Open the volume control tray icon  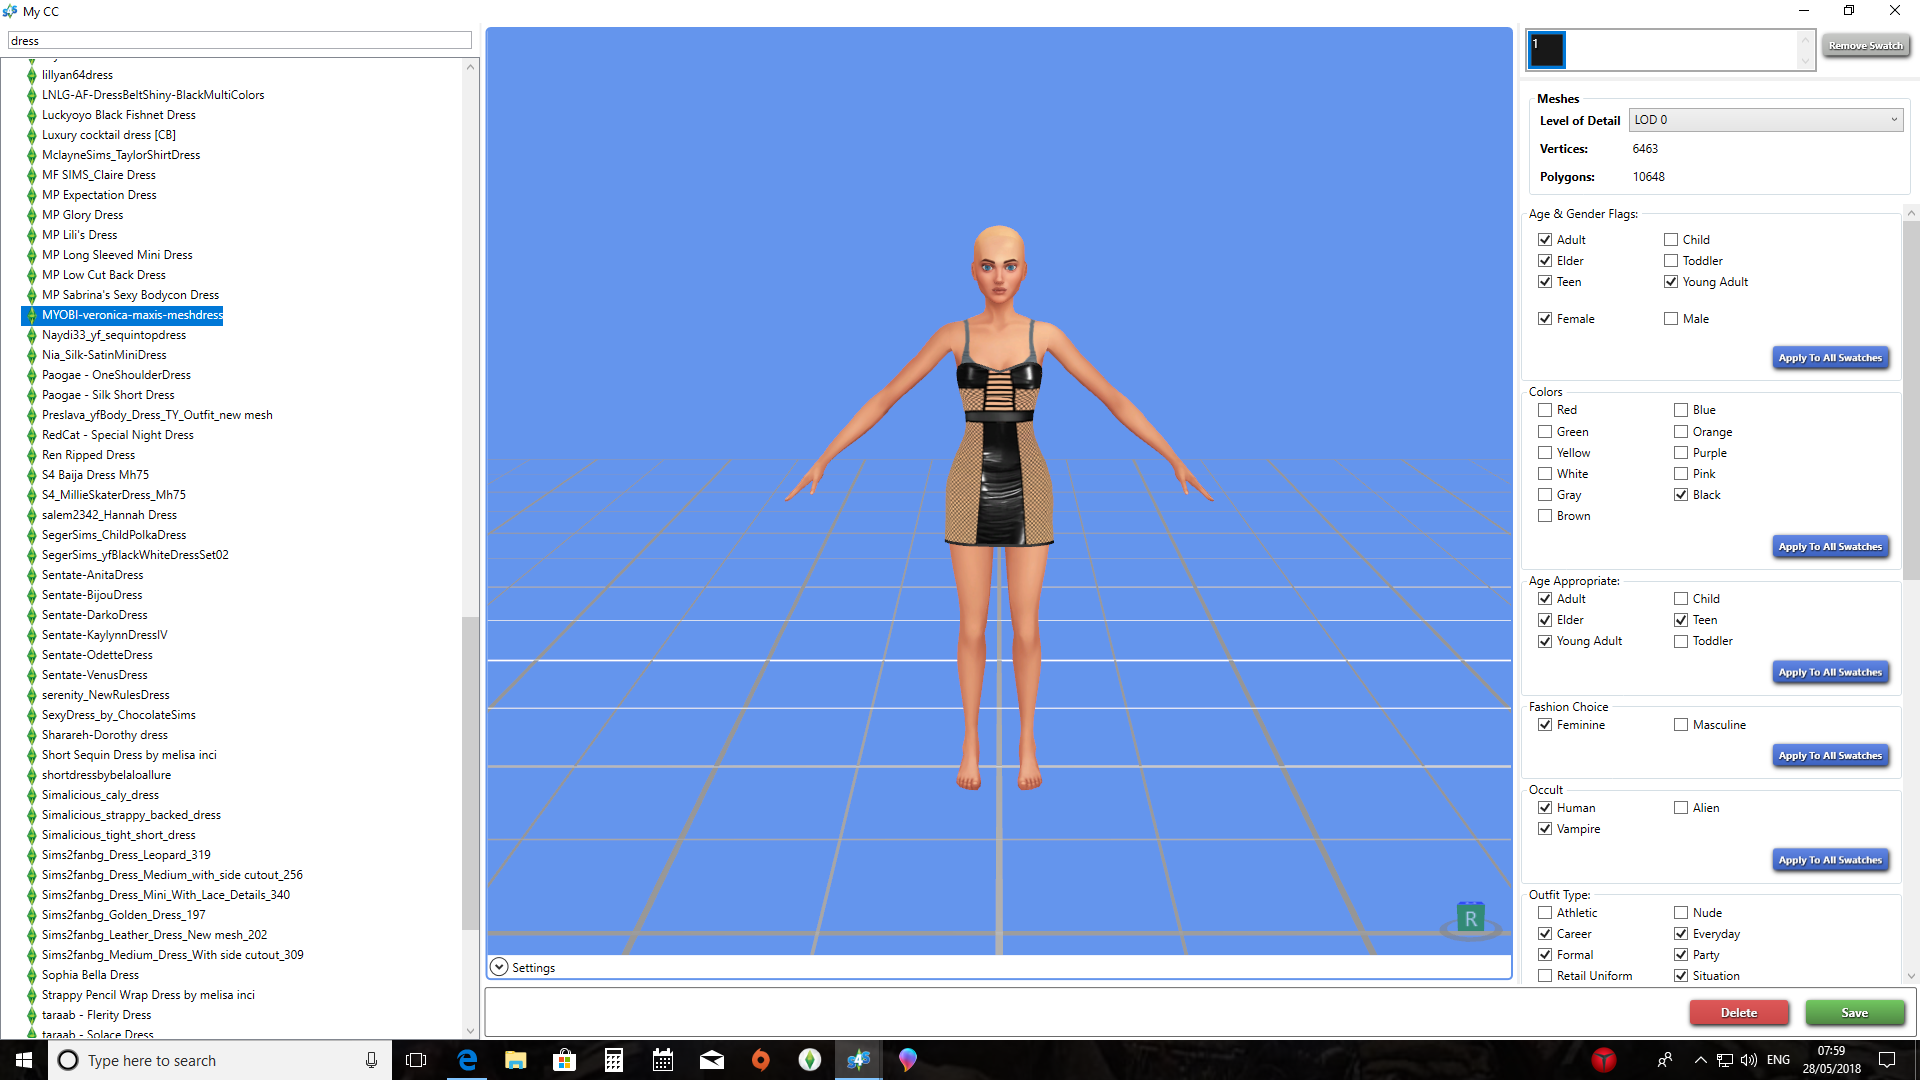tap(1749, 1060)
